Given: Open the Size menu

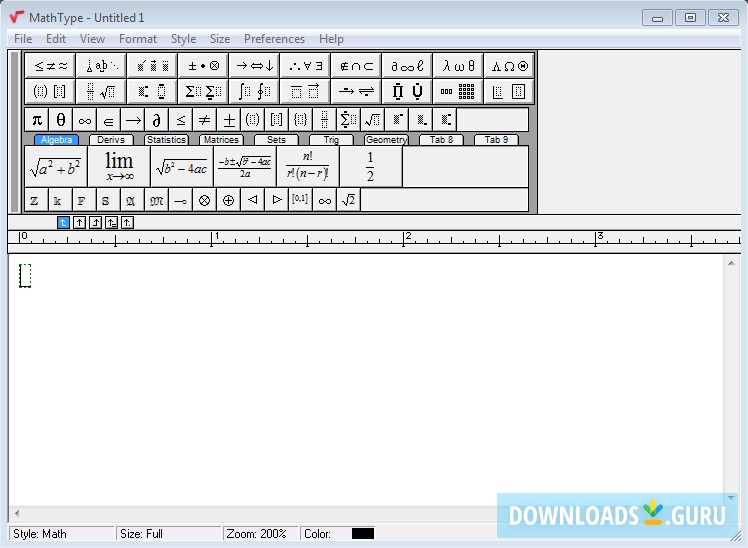Looking at the screenshot, I should (x=220, y=39).
